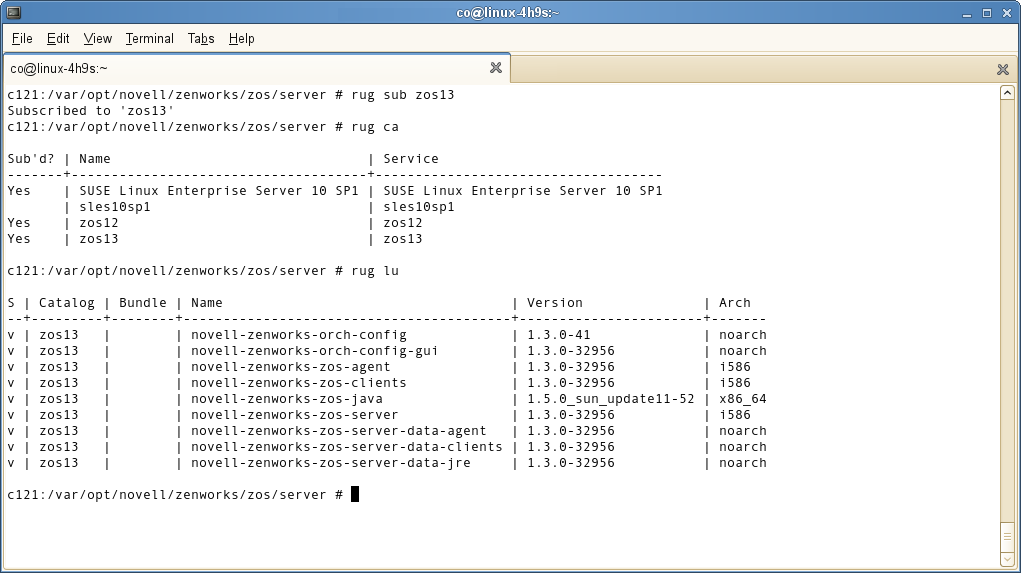Screen dimensions: 1021x573
Task: Click 'novell-zenworks-orch-config-gui' package name
Action: click(x=315, y=350)
